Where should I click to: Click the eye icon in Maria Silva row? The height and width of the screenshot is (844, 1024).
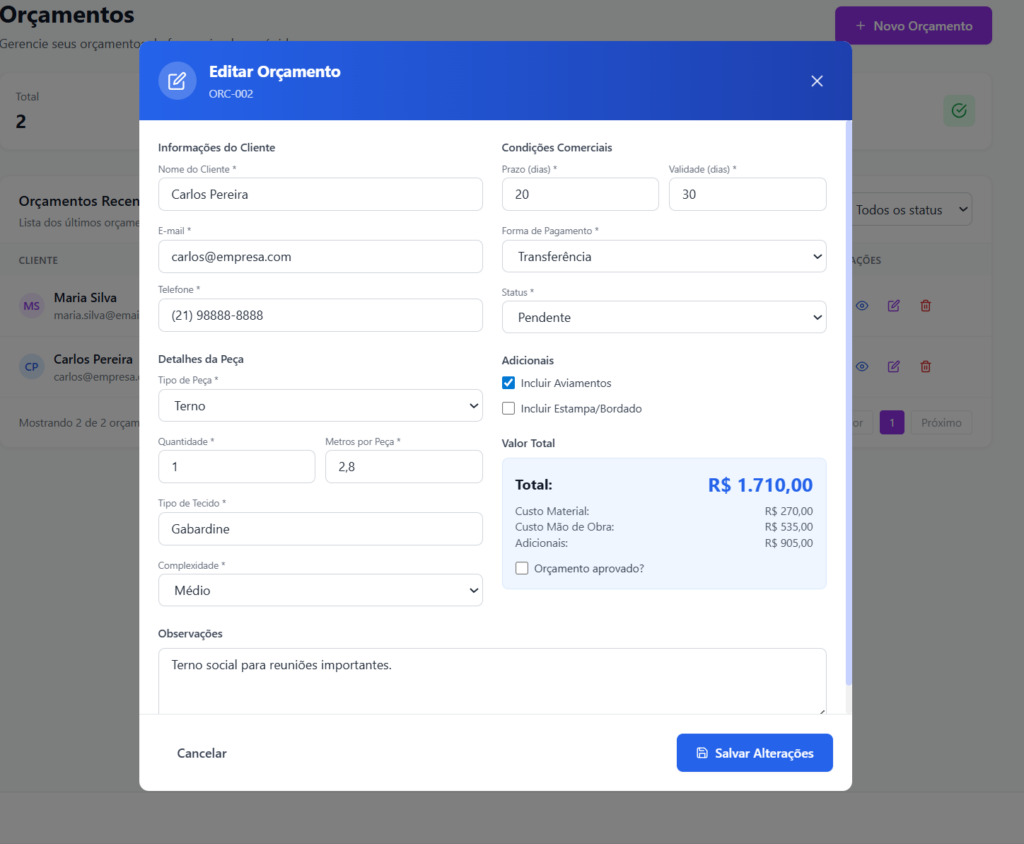tap(862, 306)
